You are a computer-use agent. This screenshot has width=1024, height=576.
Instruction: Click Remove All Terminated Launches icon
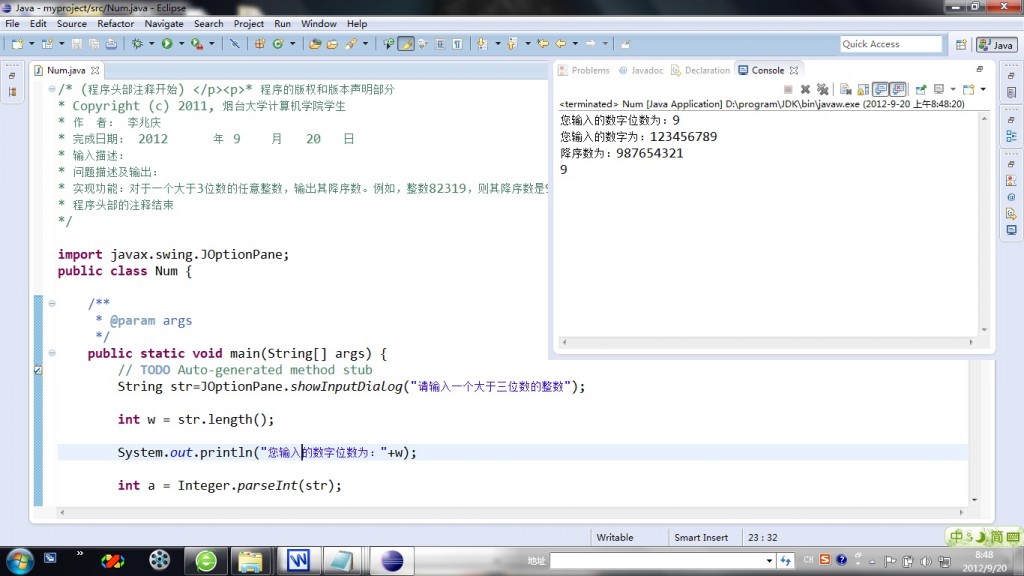point(823,89)
